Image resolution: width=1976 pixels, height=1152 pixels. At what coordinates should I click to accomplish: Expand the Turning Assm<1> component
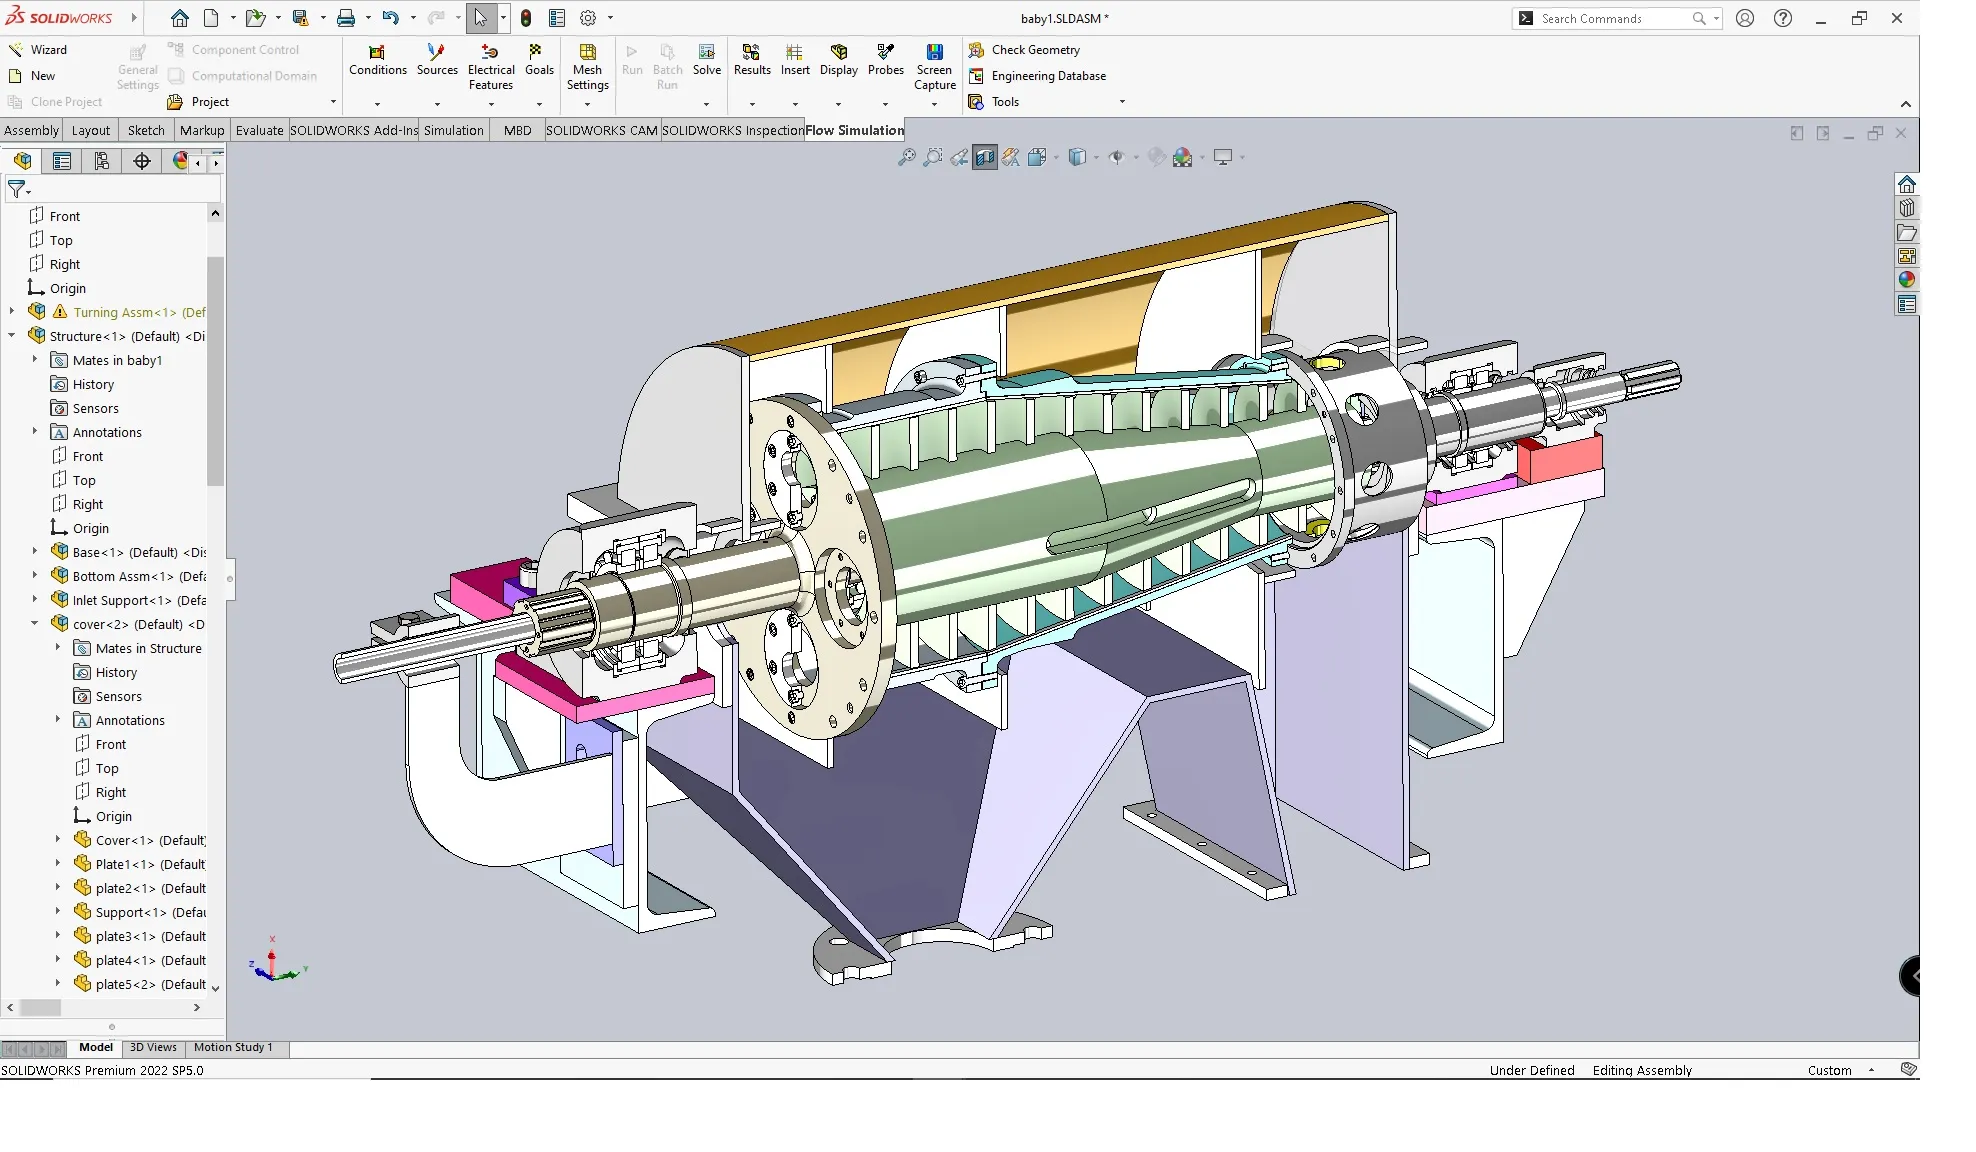pos(12,312)
